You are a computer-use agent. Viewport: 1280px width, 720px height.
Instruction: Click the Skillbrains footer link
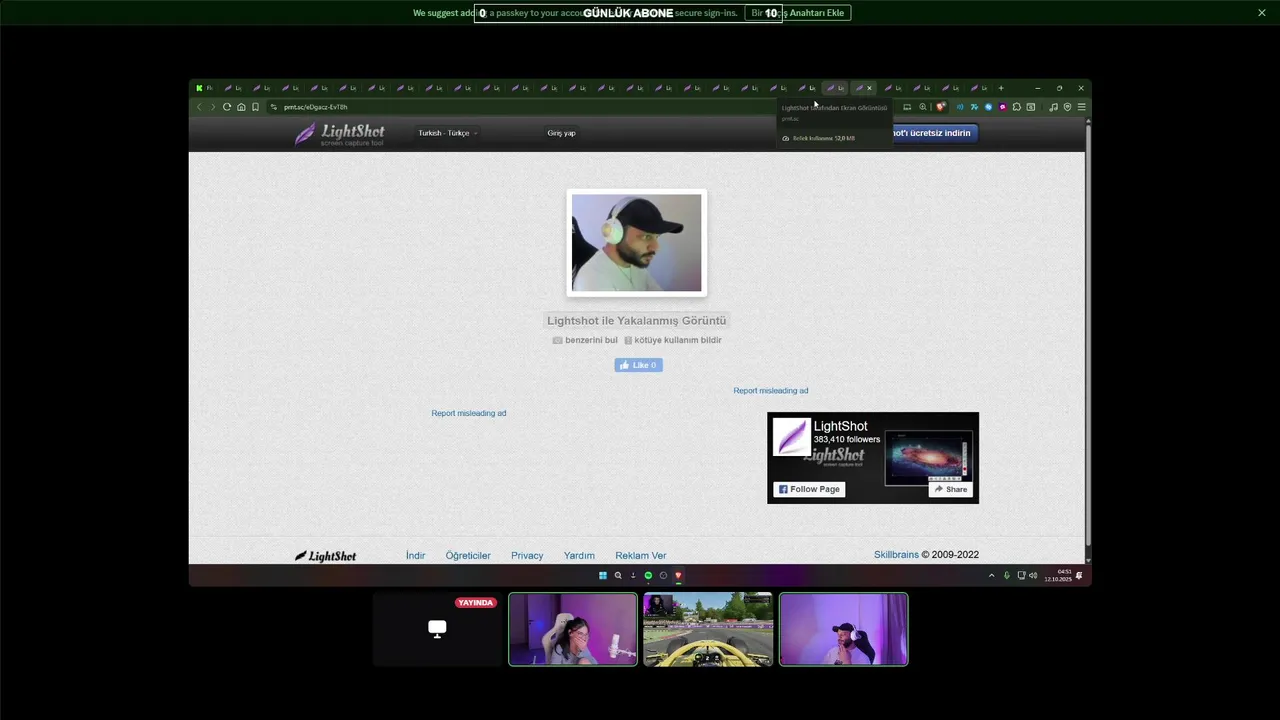tap(896, 555)
